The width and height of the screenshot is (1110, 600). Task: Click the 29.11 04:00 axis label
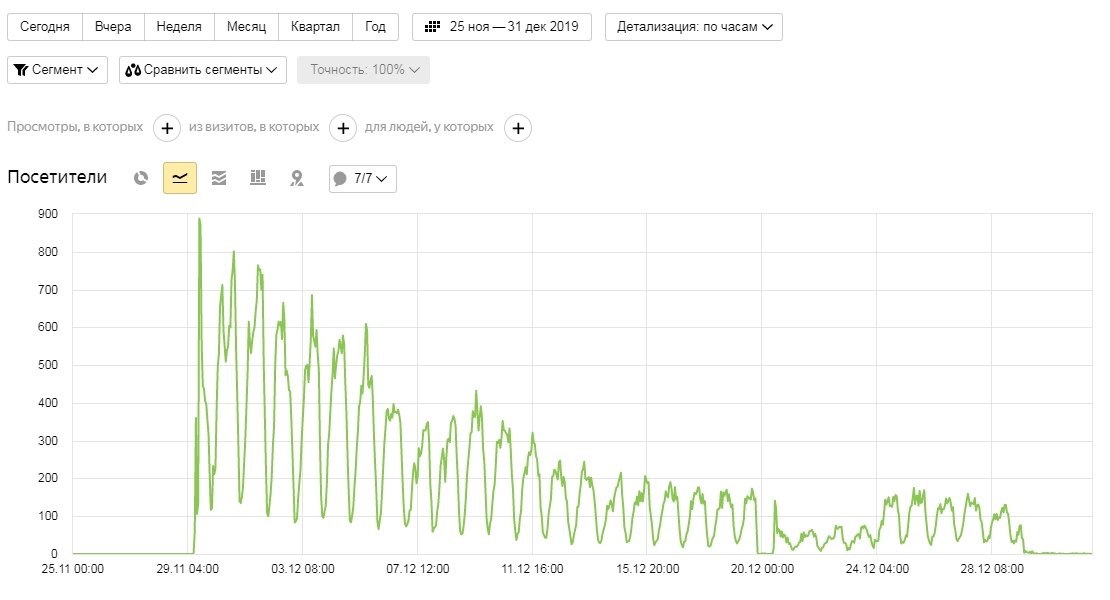point(188,569)
